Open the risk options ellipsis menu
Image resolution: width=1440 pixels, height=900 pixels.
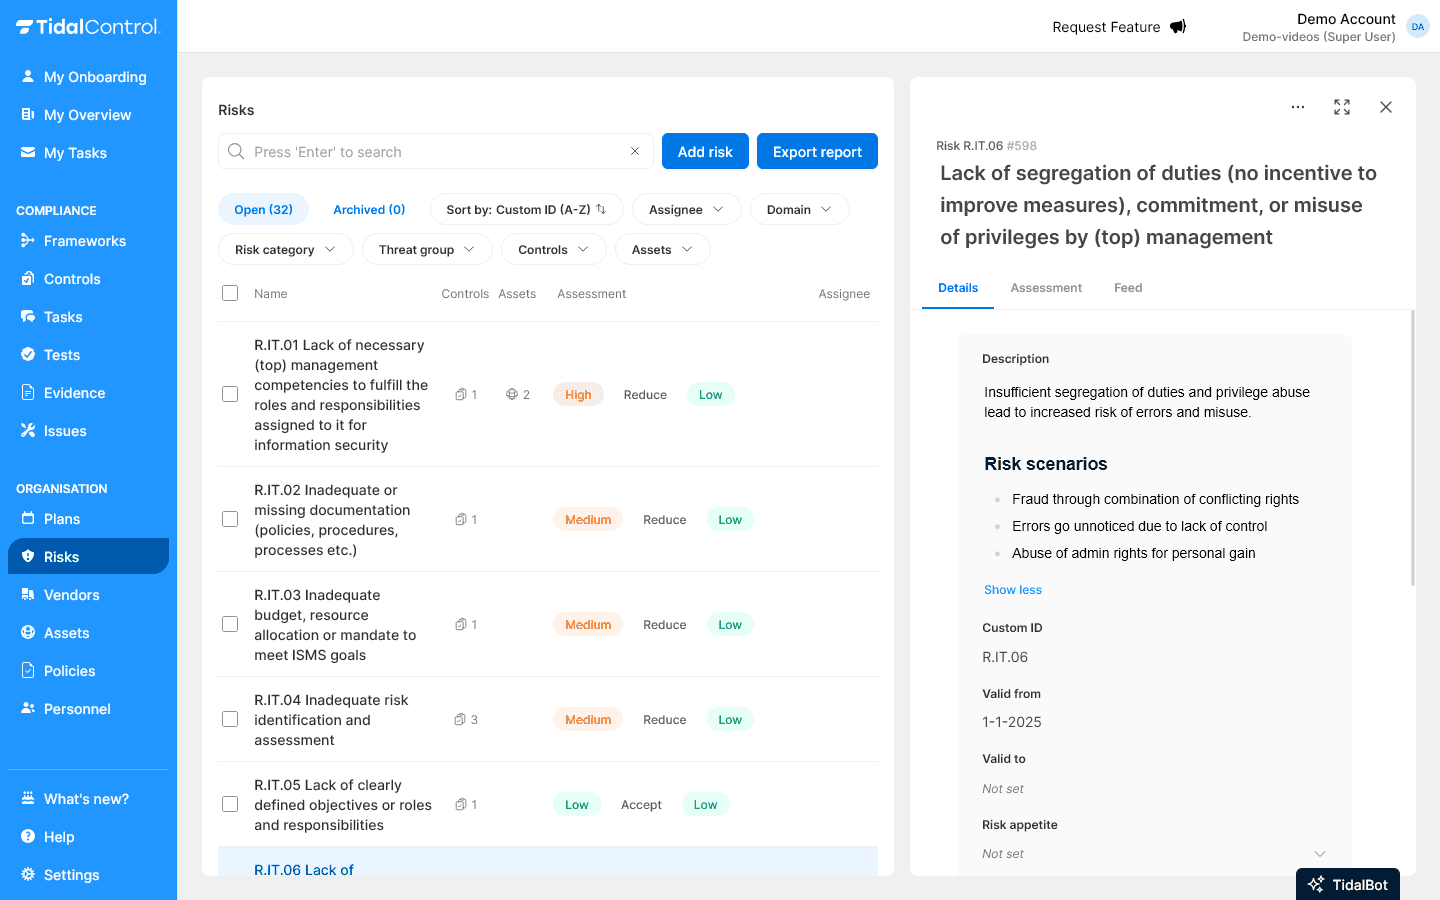click(1297, 107)
